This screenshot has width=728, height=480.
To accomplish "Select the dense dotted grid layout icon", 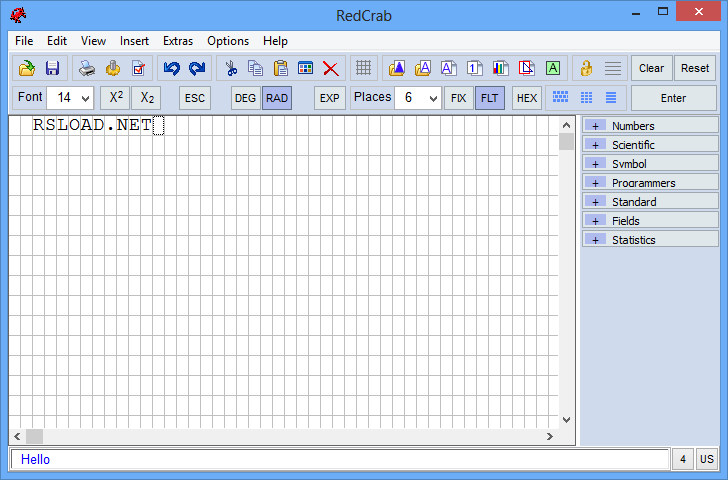I will [560, 97].
